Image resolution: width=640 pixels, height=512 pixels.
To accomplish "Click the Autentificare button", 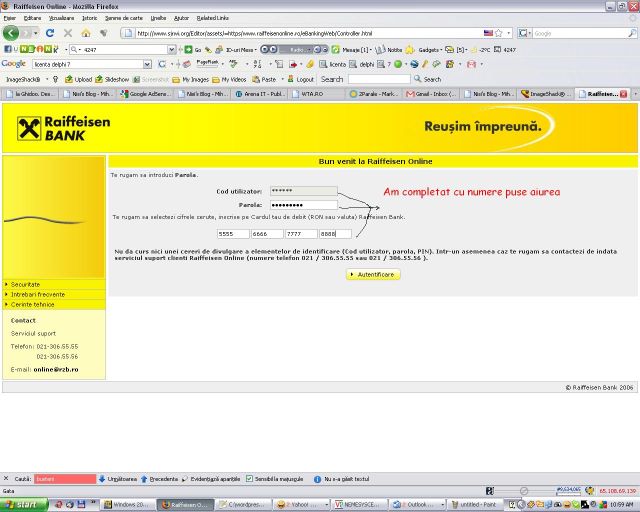I will click(373, 274).
